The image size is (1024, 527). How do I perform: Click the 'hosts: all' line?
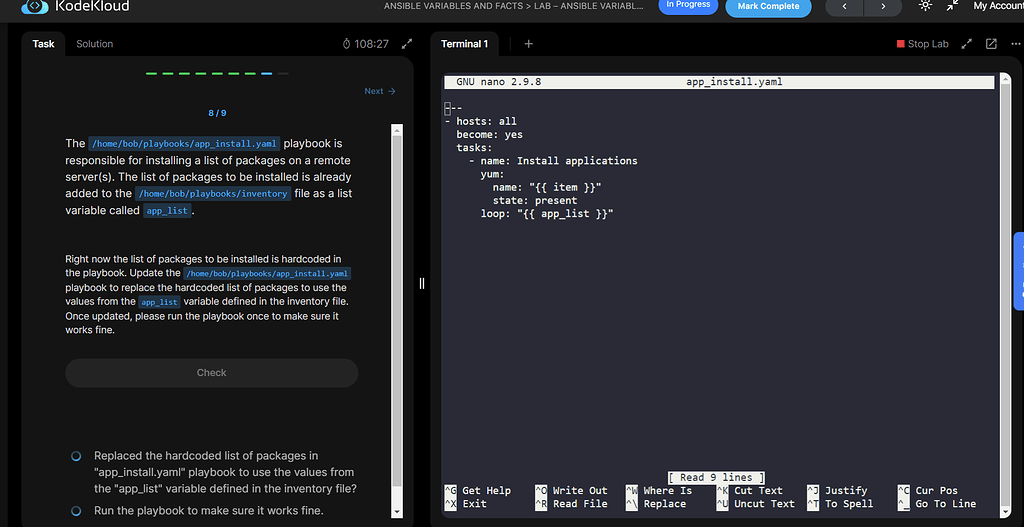tap(481, 121)
